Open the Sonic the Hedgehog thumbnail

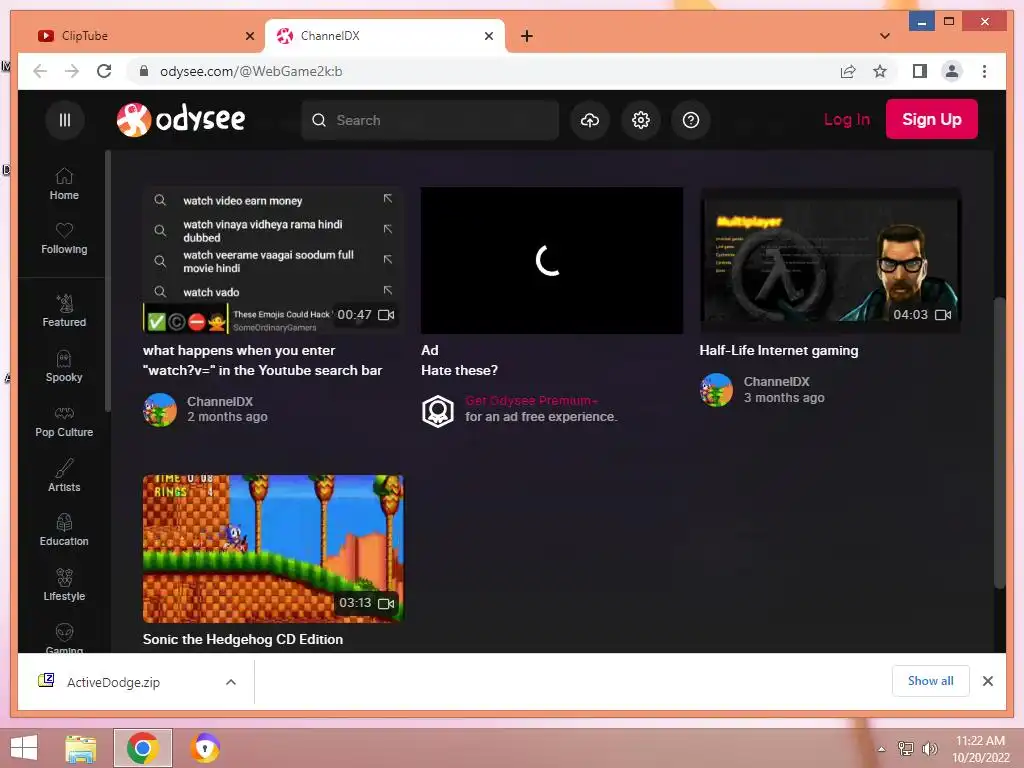[273, 549]
